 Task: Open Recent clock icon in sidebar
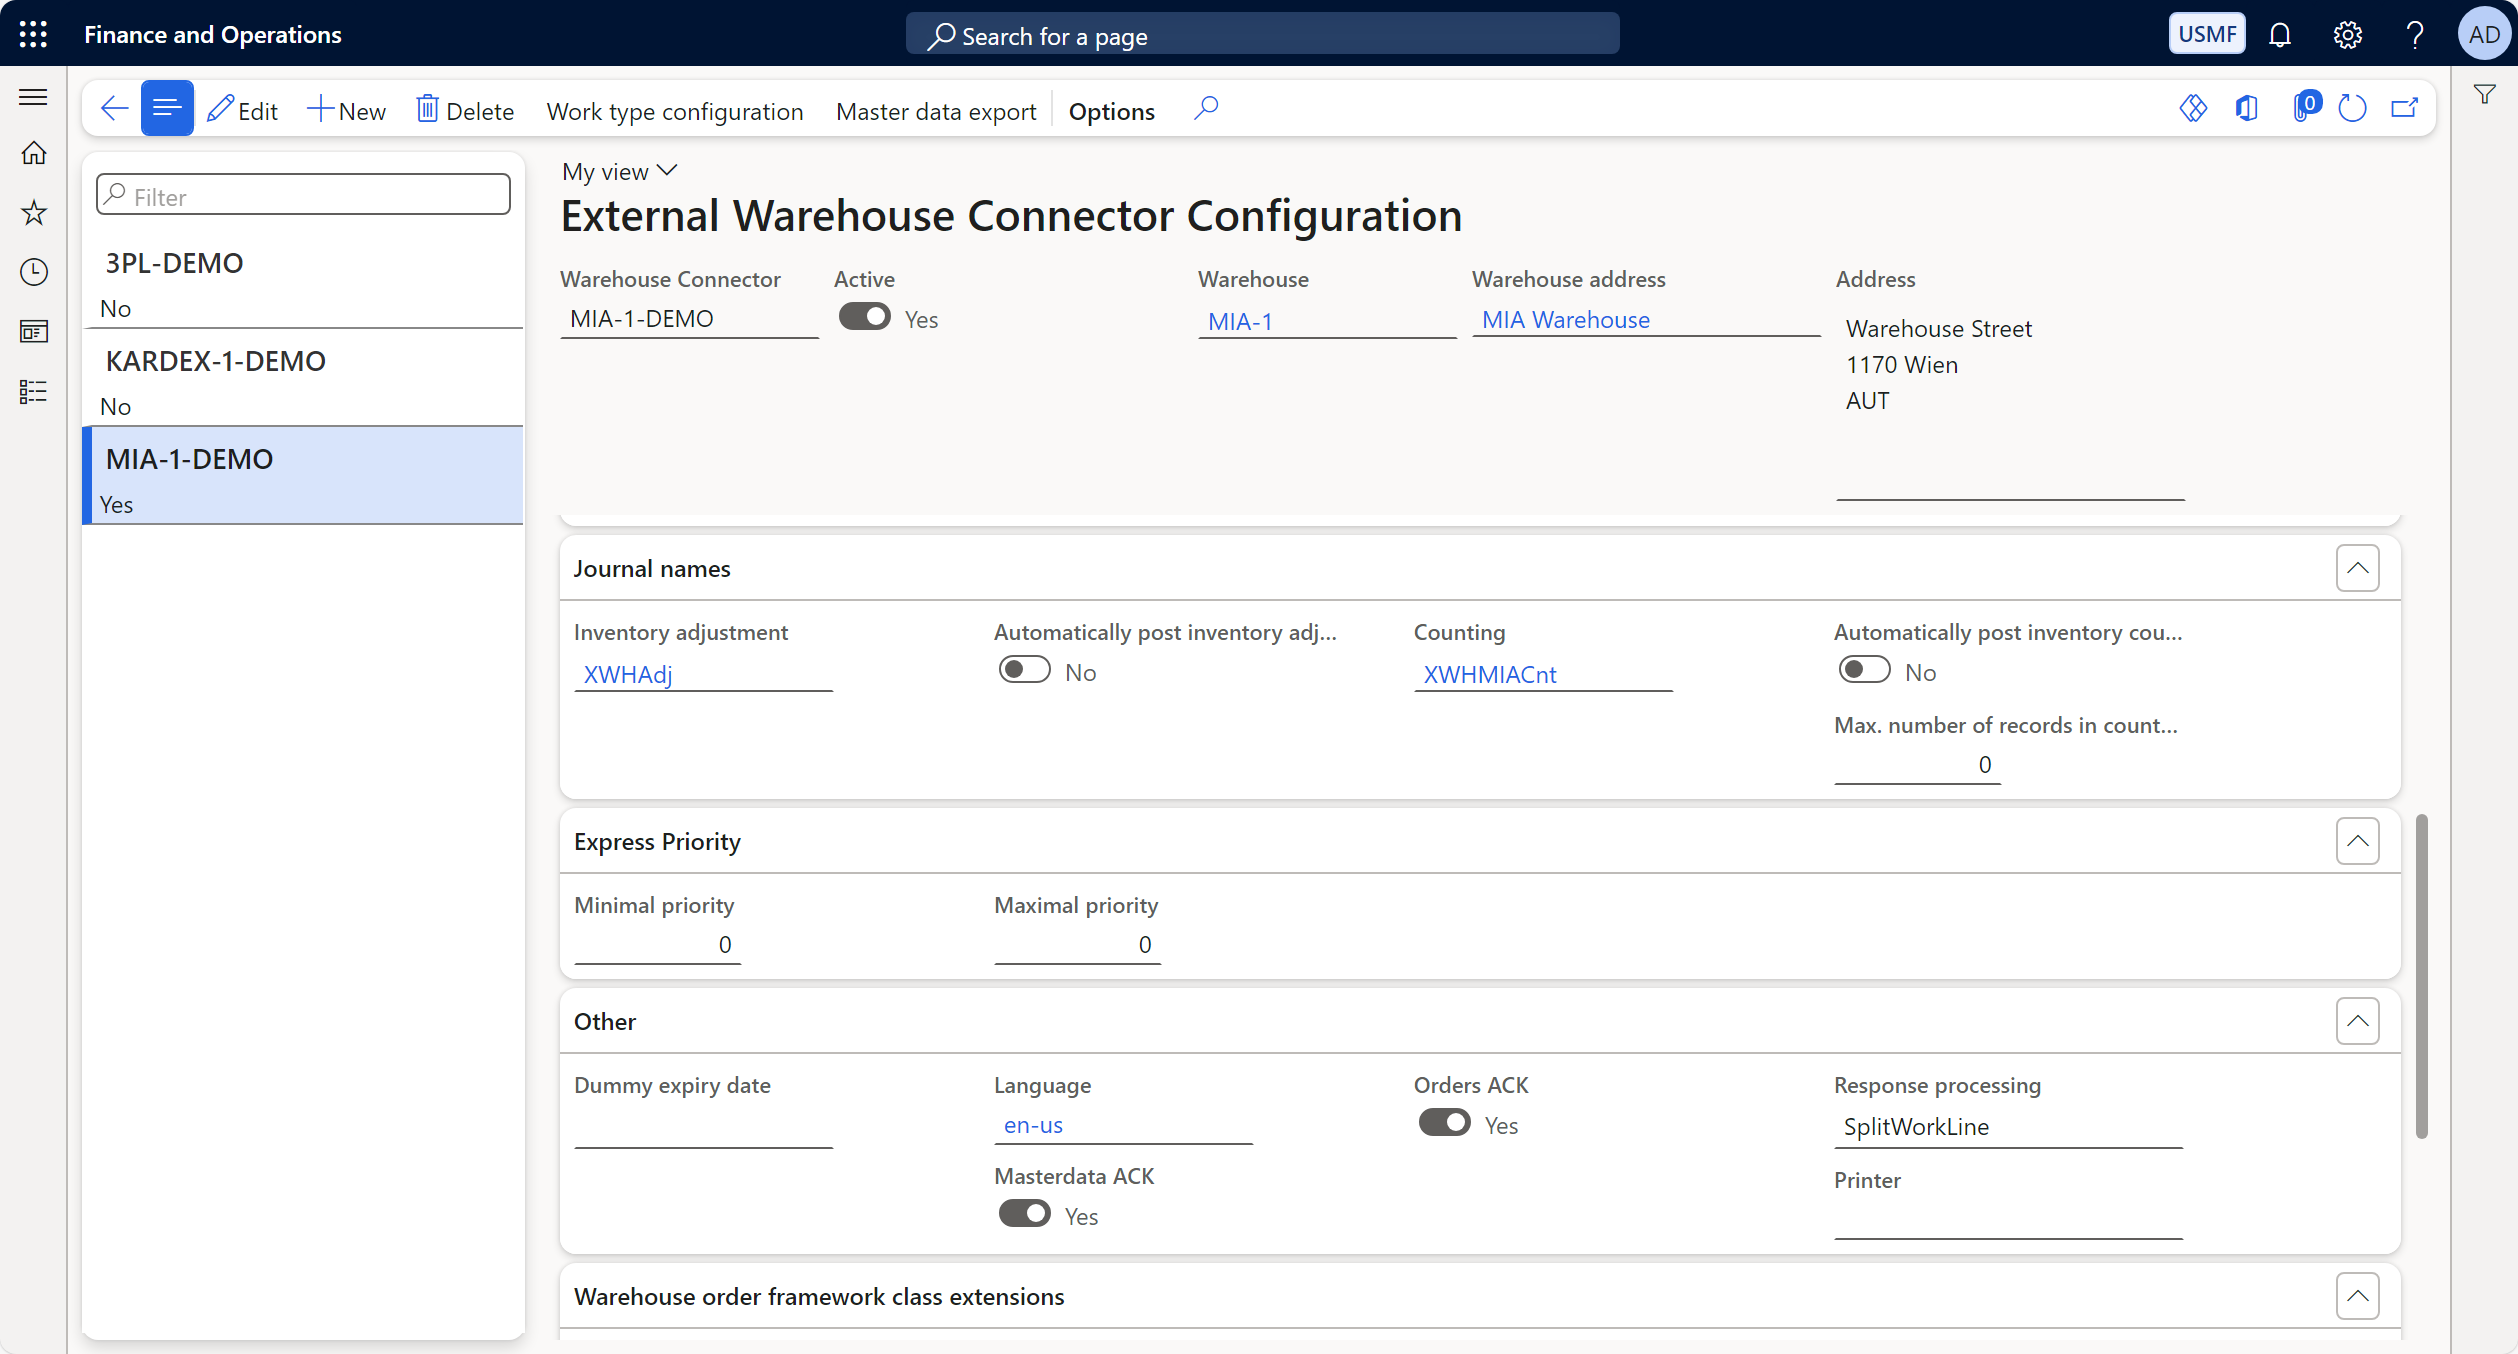(34, 272)
